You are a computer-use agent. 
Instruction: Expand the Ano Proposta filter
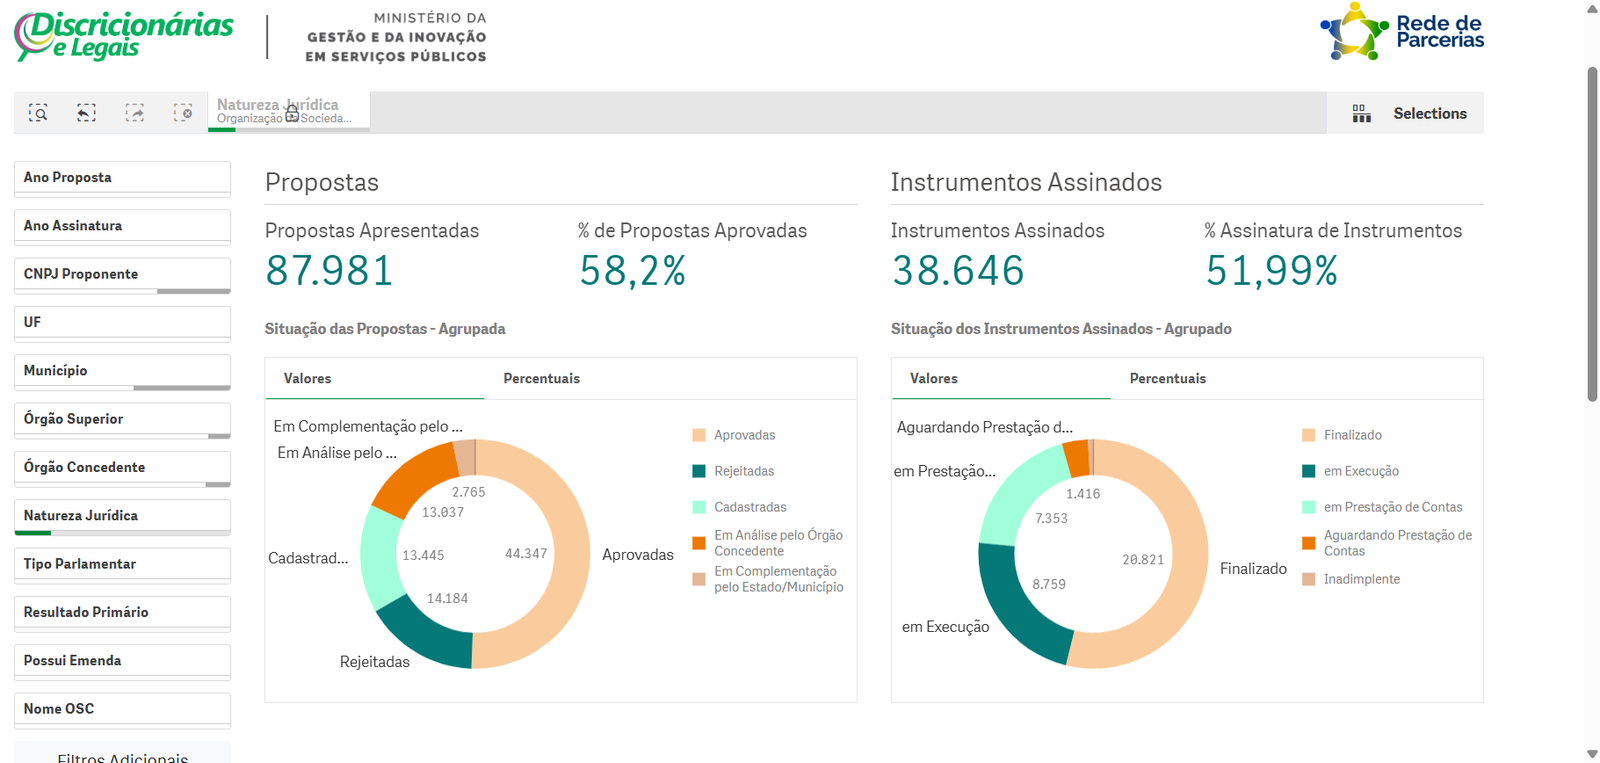122,178
